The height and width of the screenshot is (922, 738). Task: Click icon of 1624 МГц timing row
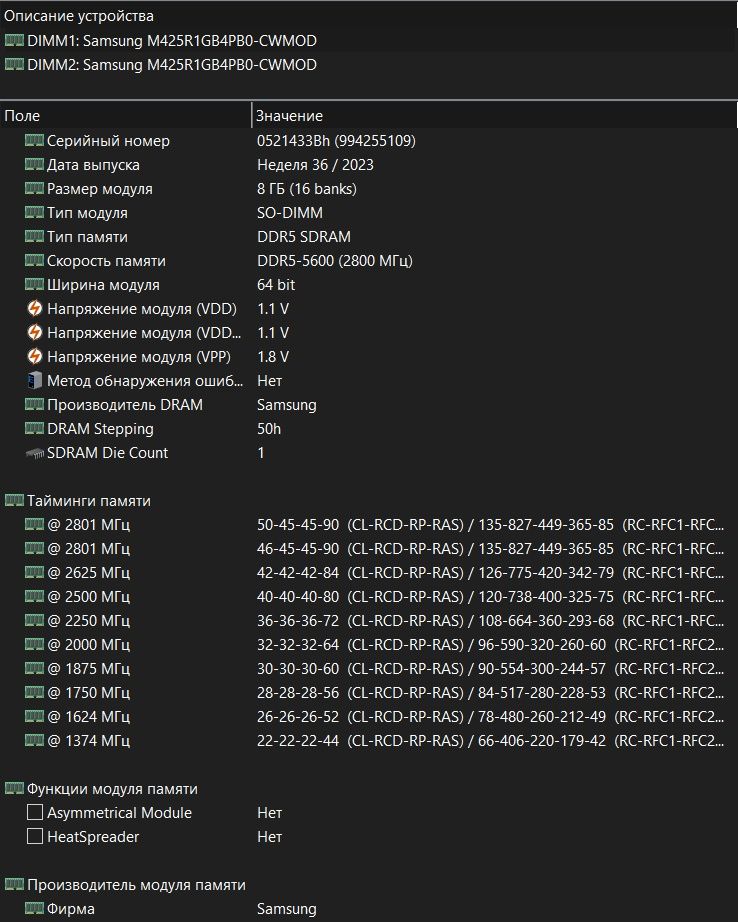coord(34,717)
